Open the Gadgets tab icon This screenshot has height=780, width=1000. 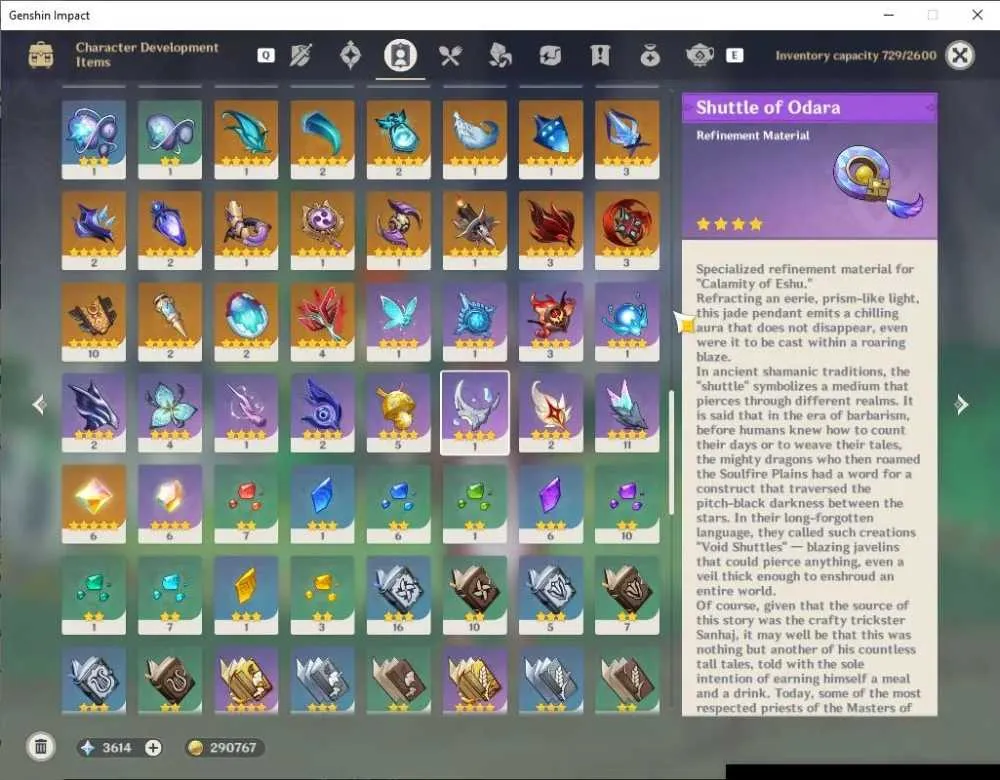click(x=550, y=55)
